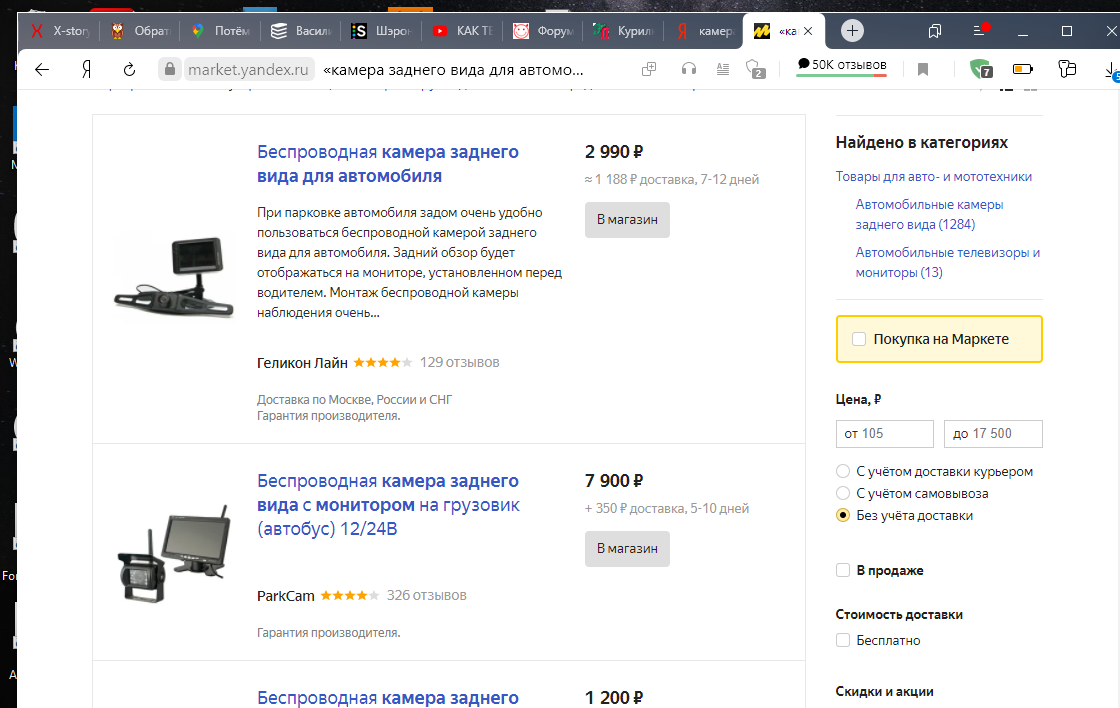The height and width of the screenshot is (708, 1120).
Task: Open the 129 отзывов reviews link
Action: 459,363
